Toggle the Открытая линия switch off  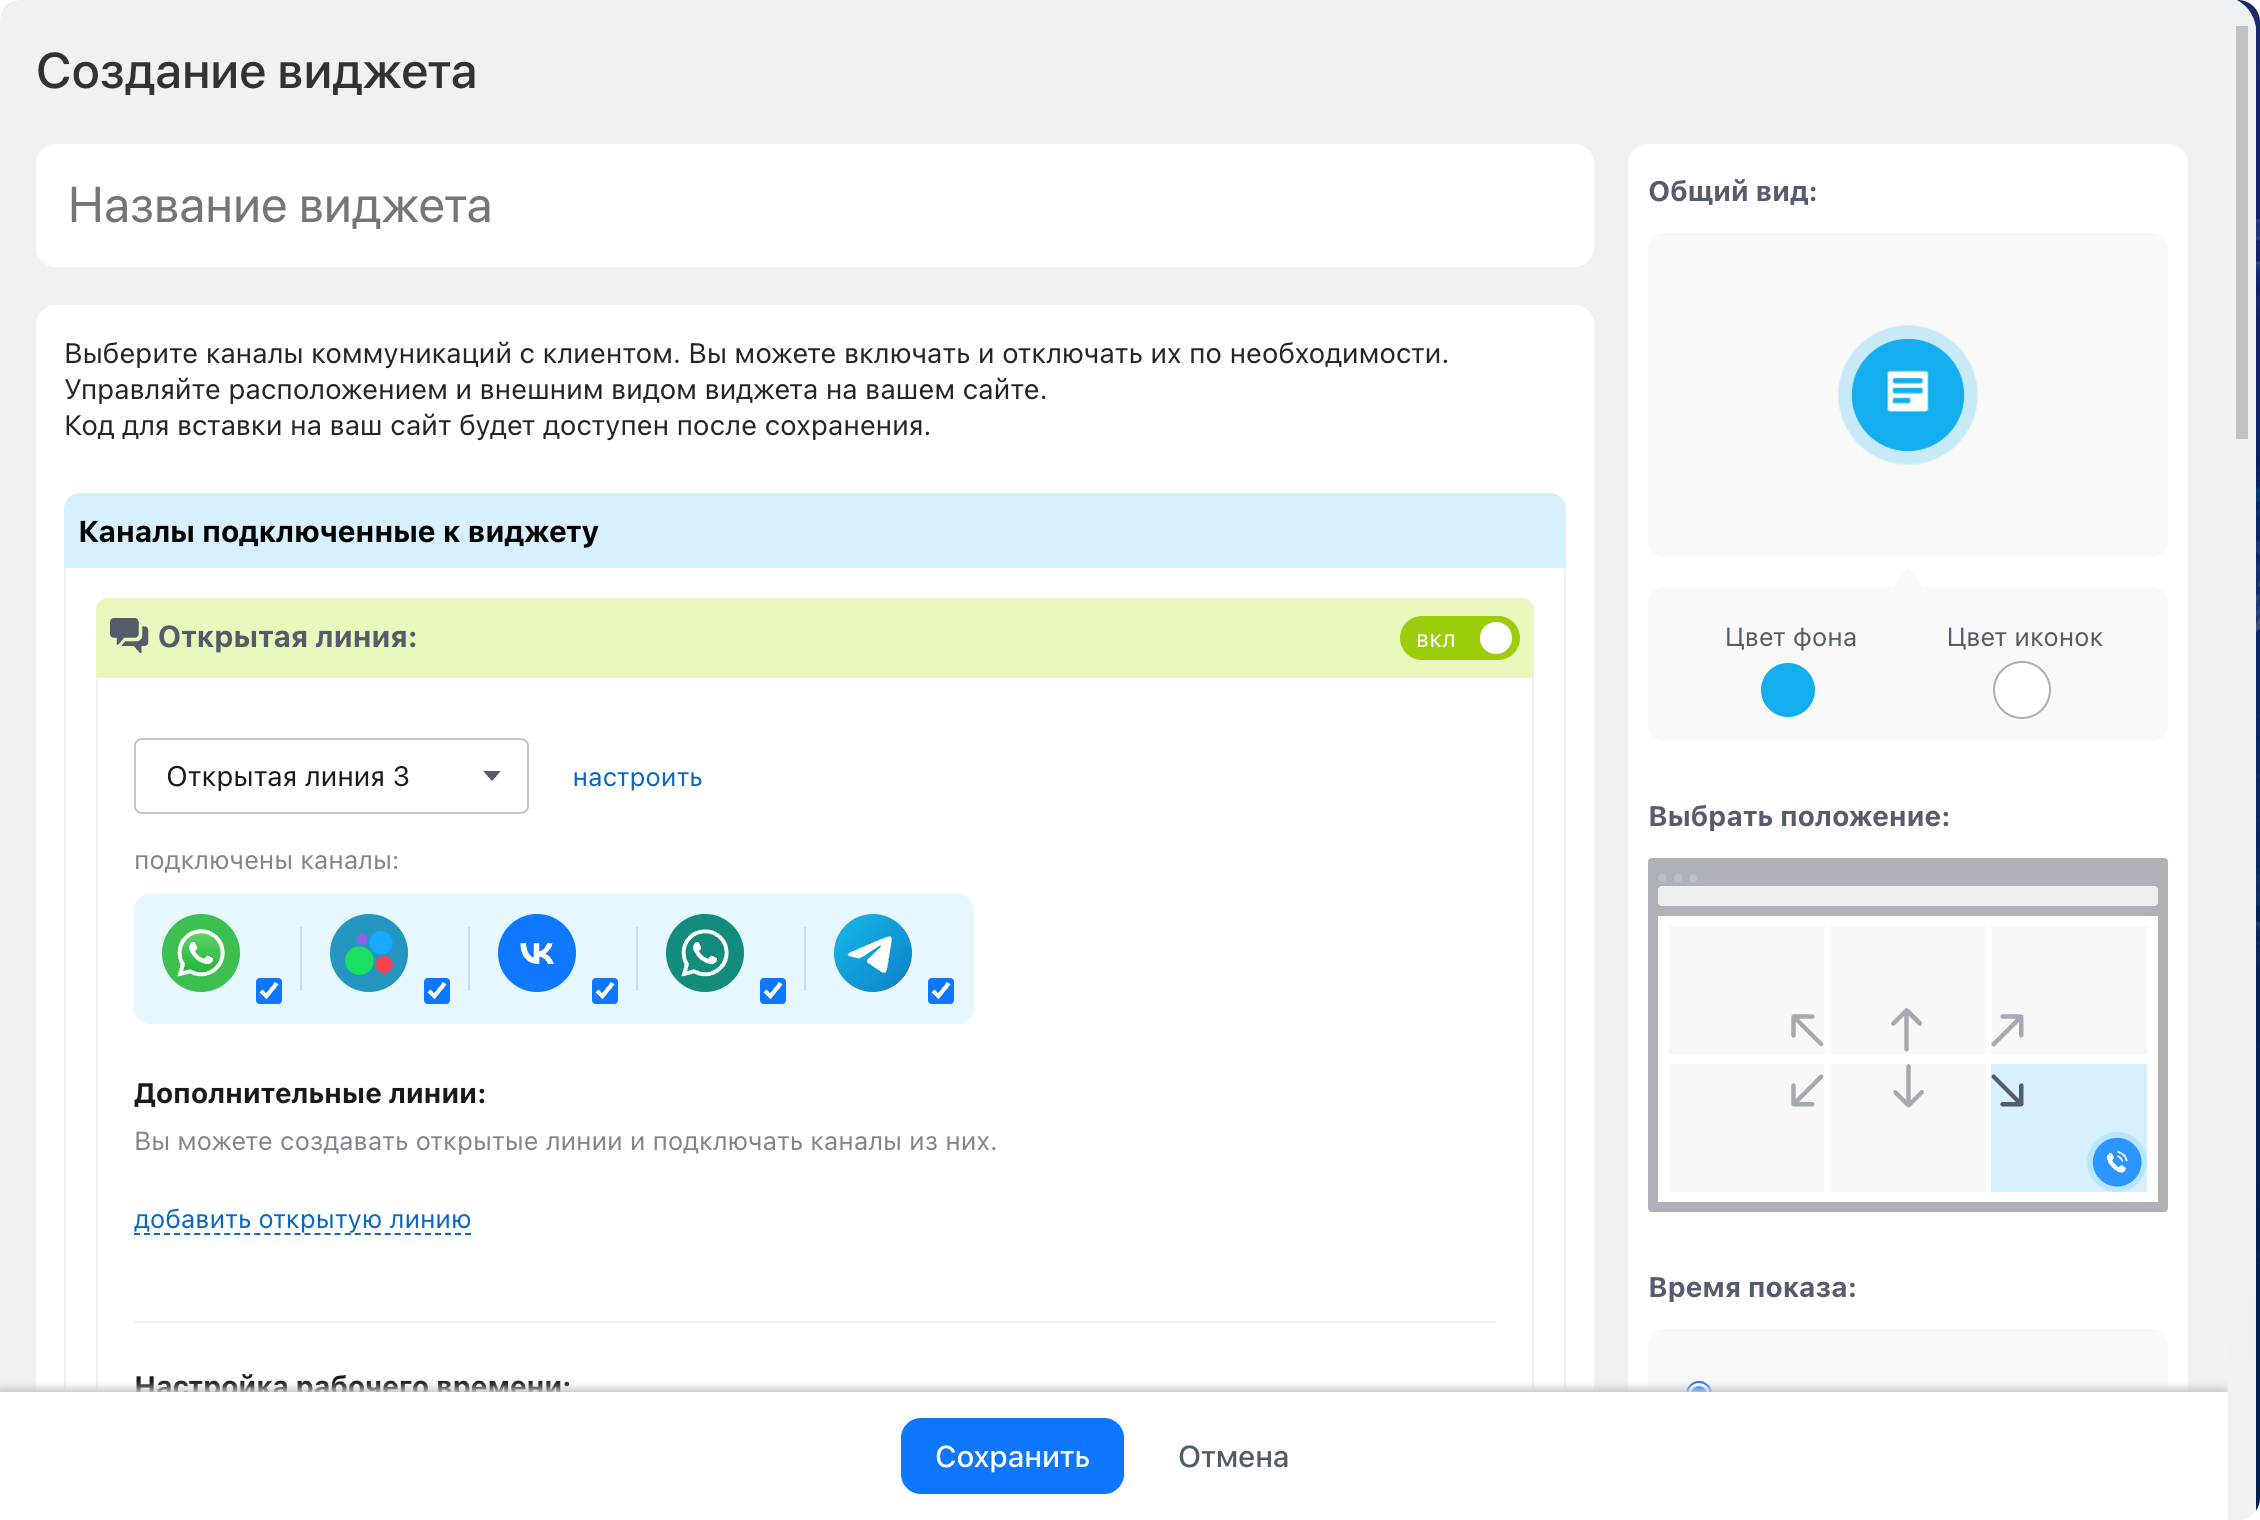1459,639
